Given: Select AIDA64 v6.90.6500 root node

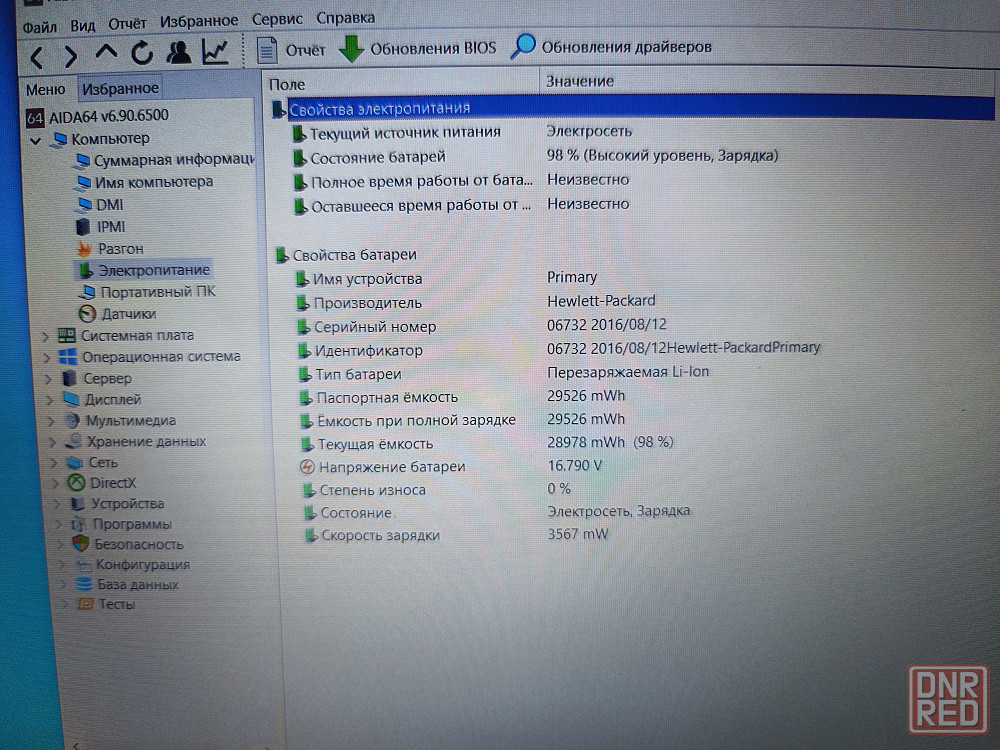Looking at the screenshot, I should [x=97, y=117].
